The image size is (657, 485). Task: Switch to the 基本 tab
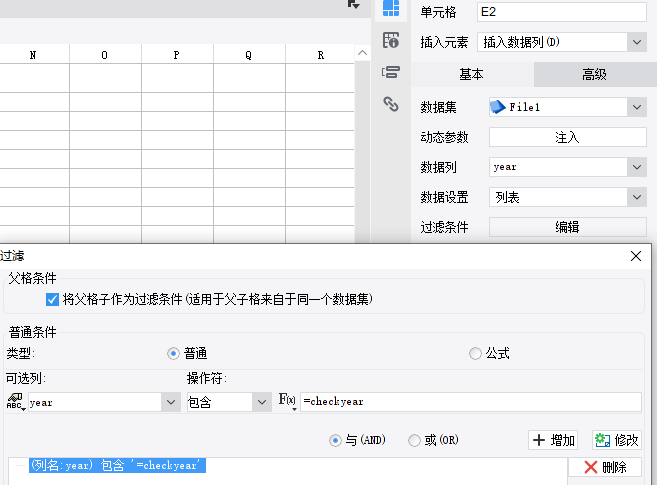(472, 75)
